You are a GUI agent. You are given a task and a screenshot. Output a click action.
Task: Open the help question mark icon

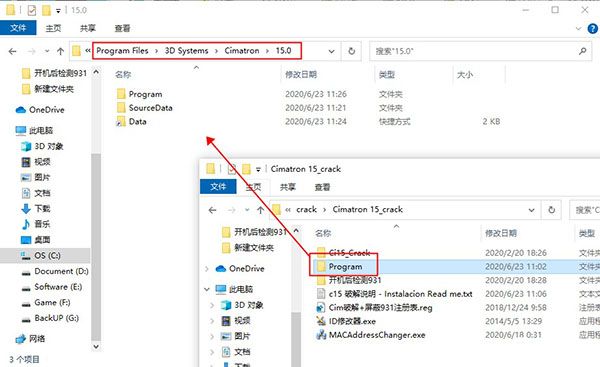tap(593, 28)
